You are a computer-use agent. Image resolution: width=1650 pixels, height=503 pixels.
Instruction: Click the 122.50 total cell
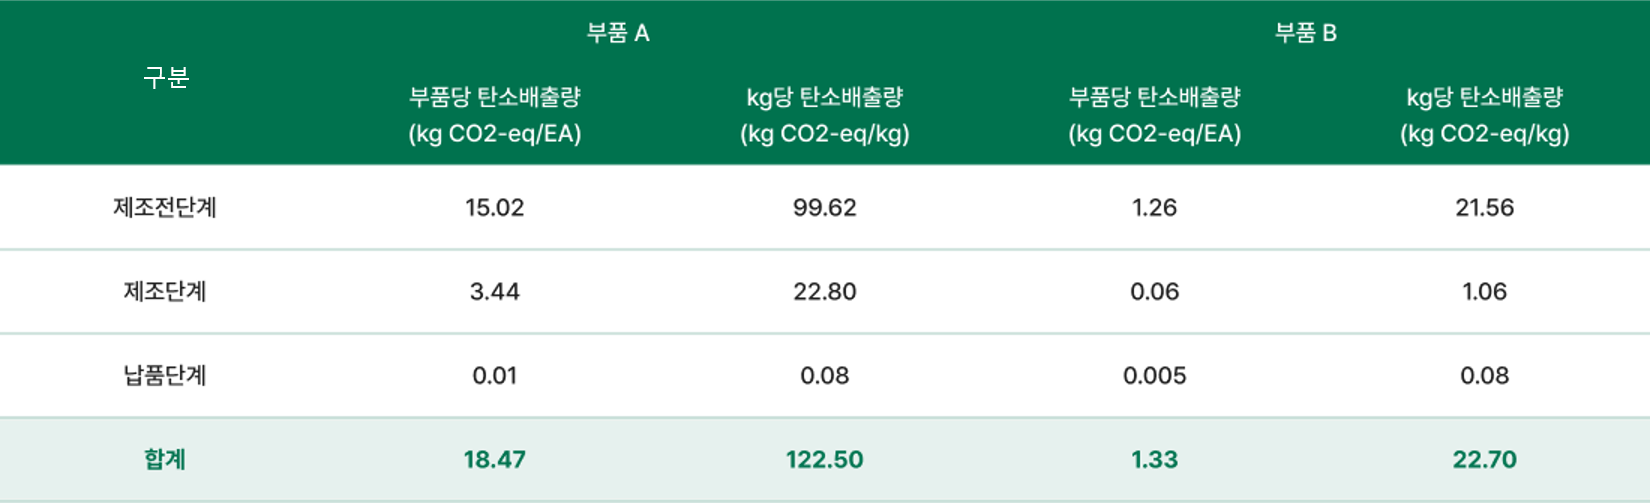[825, 459]
